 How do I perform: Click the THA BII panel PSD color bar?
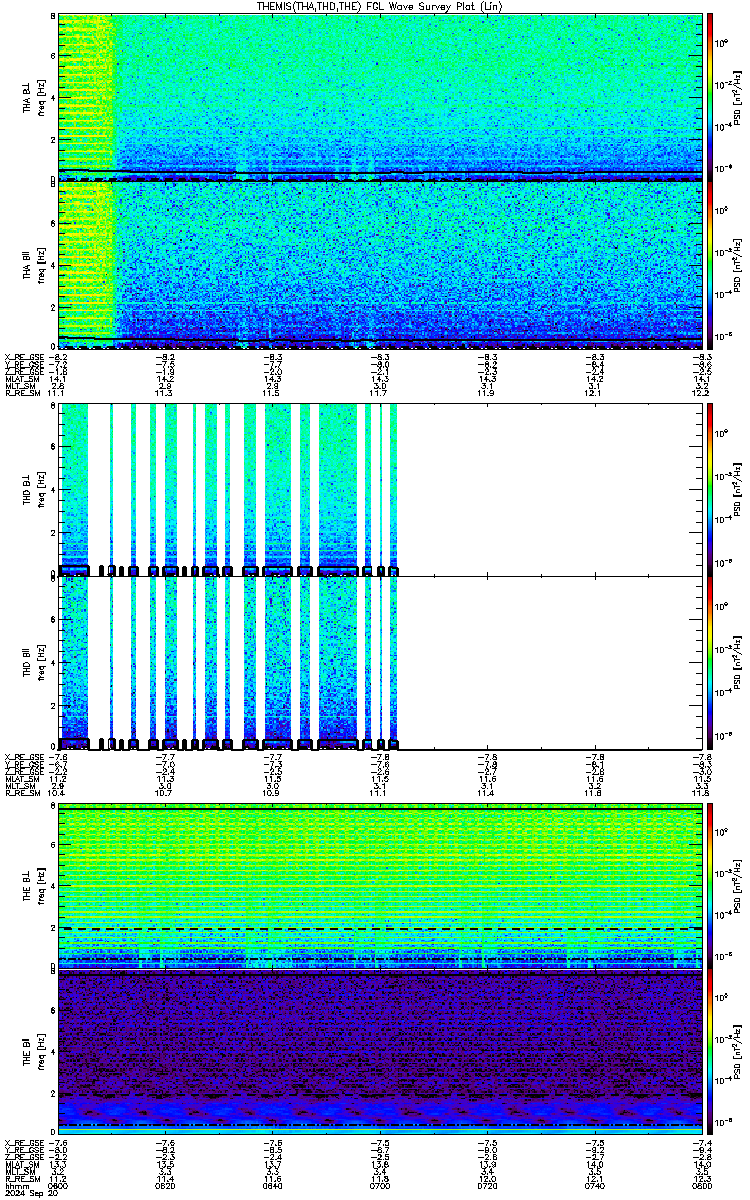tap(711, 265)
